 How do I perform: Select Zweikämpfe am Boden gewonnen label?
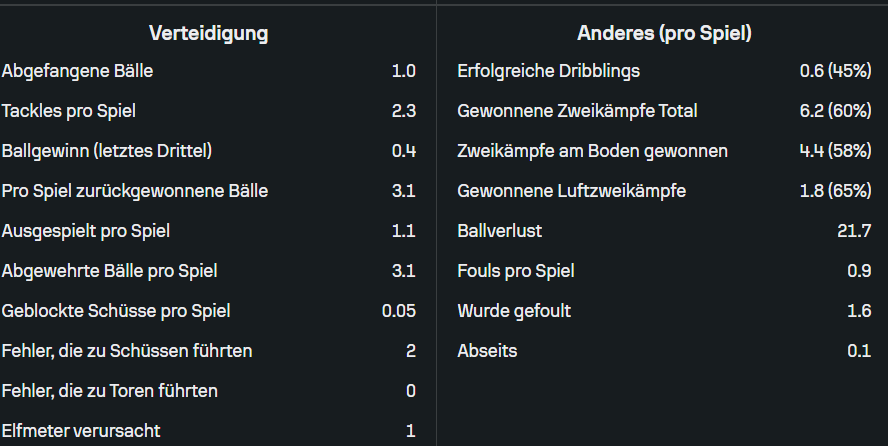(592, 151)
